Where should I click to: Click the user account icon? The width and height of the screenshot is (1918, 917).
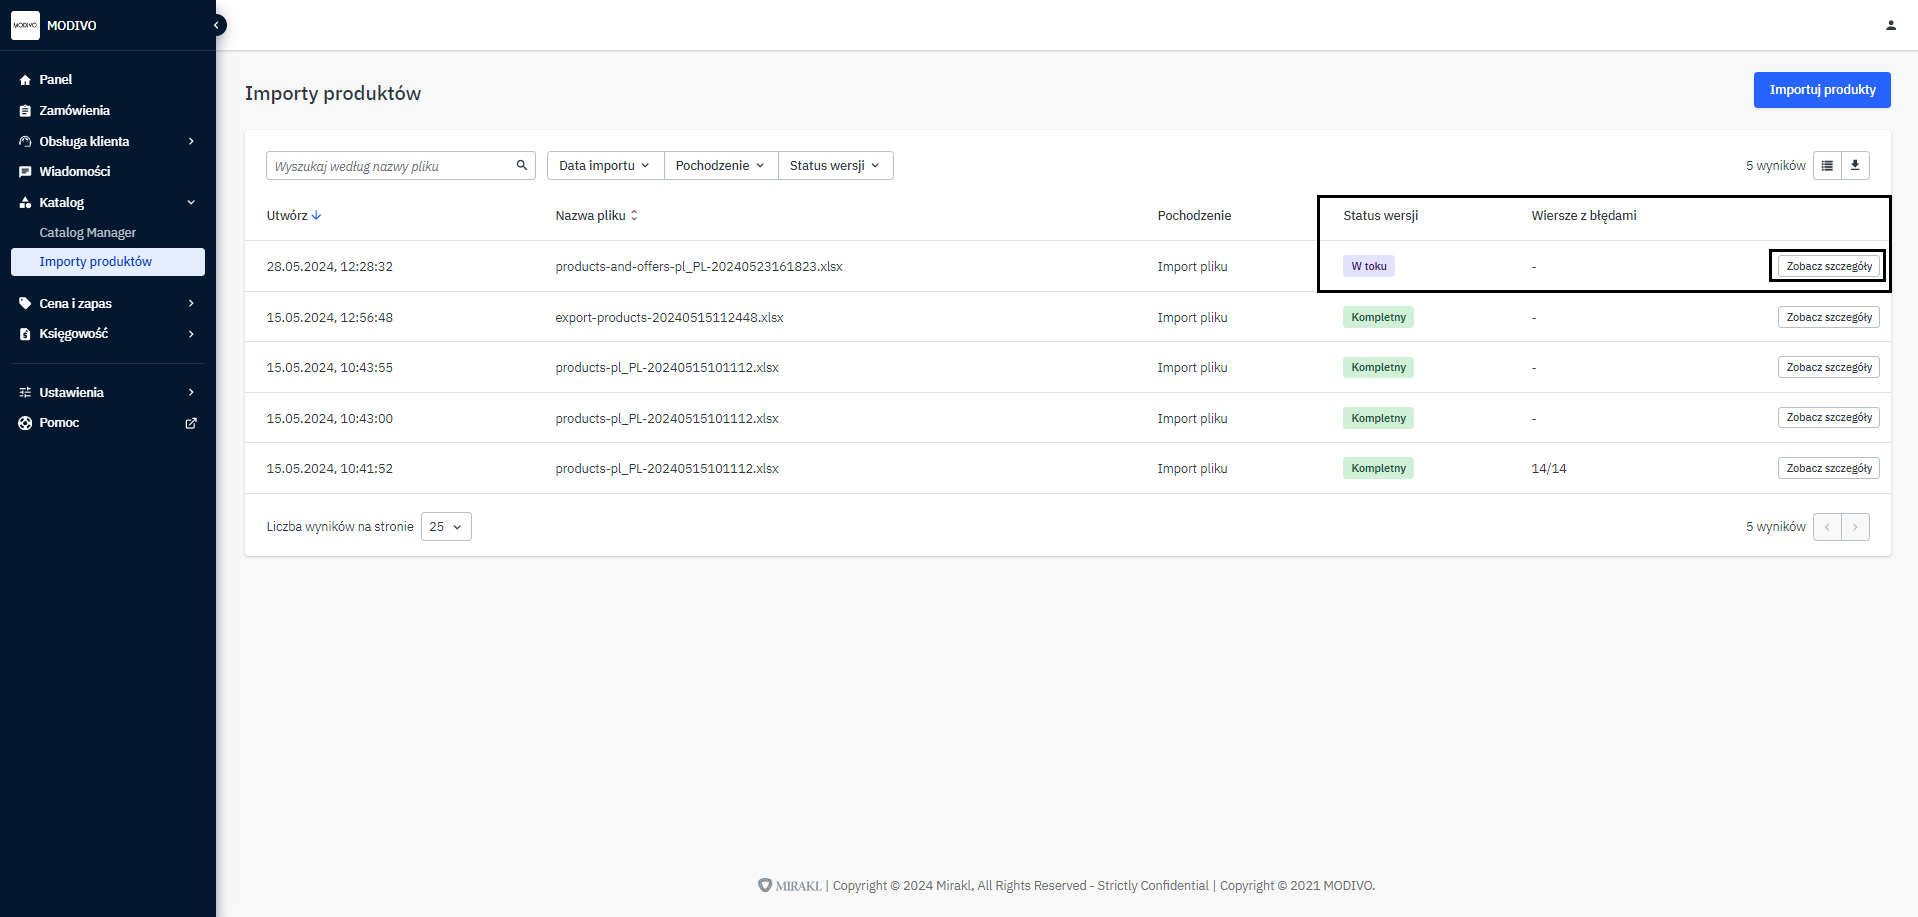[1890, 25]
